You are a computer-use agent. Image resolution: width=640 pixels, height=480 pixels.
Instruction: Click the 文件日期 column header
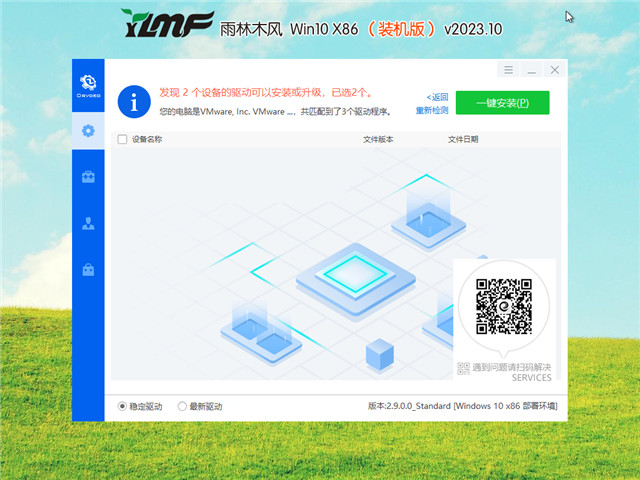(463, 139)
